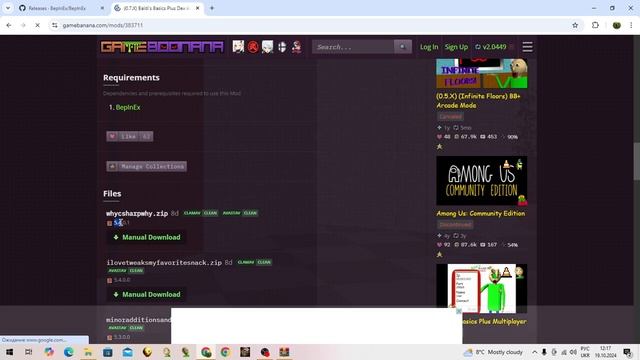640x360 pixels.
Task: Open the clock and date flyout
Action: (605, 352)
